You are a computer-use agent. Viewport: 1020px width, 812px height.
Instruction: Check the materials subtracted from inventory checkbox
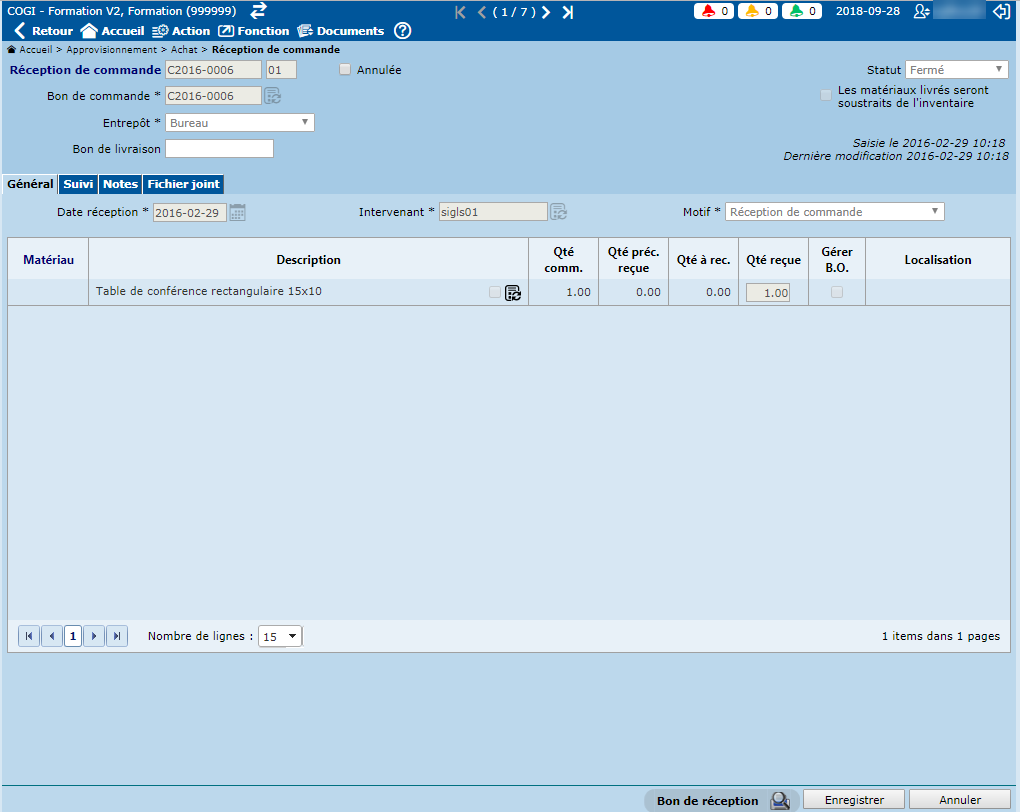coord(826,95)
